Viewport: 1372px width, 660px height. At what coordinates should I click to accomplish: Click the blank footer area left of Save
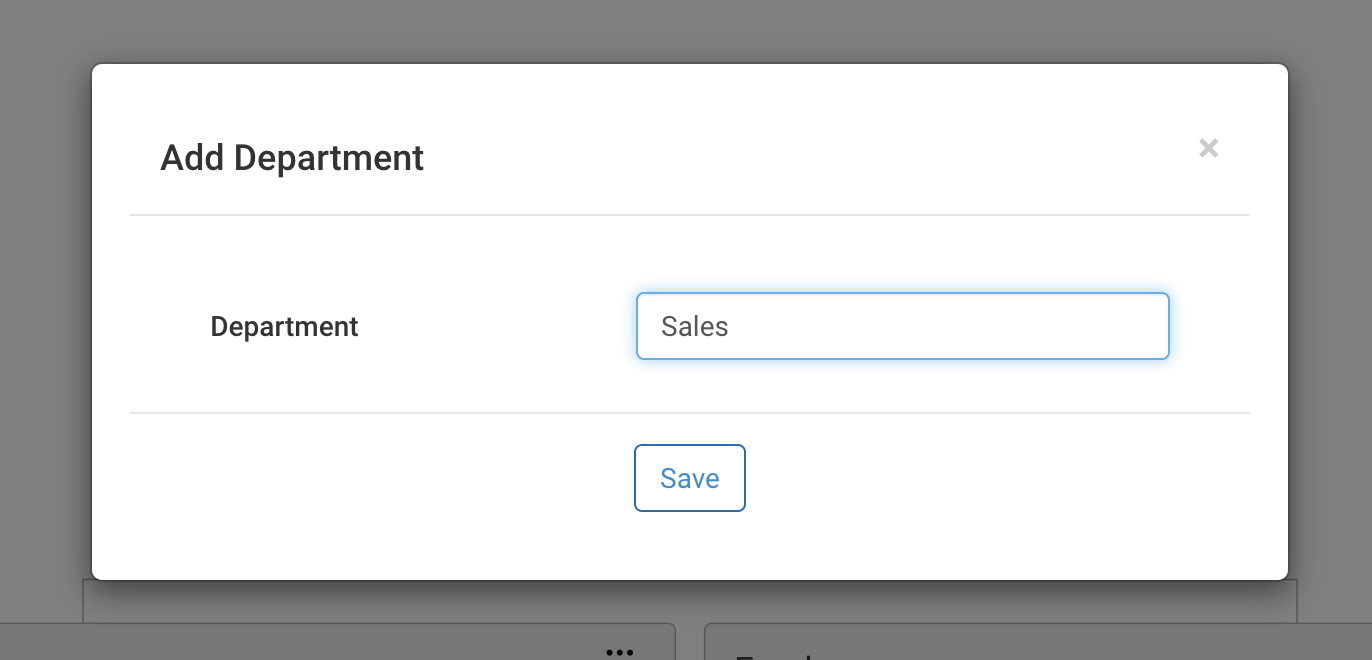pyautogui.click(x=380, y=478)
